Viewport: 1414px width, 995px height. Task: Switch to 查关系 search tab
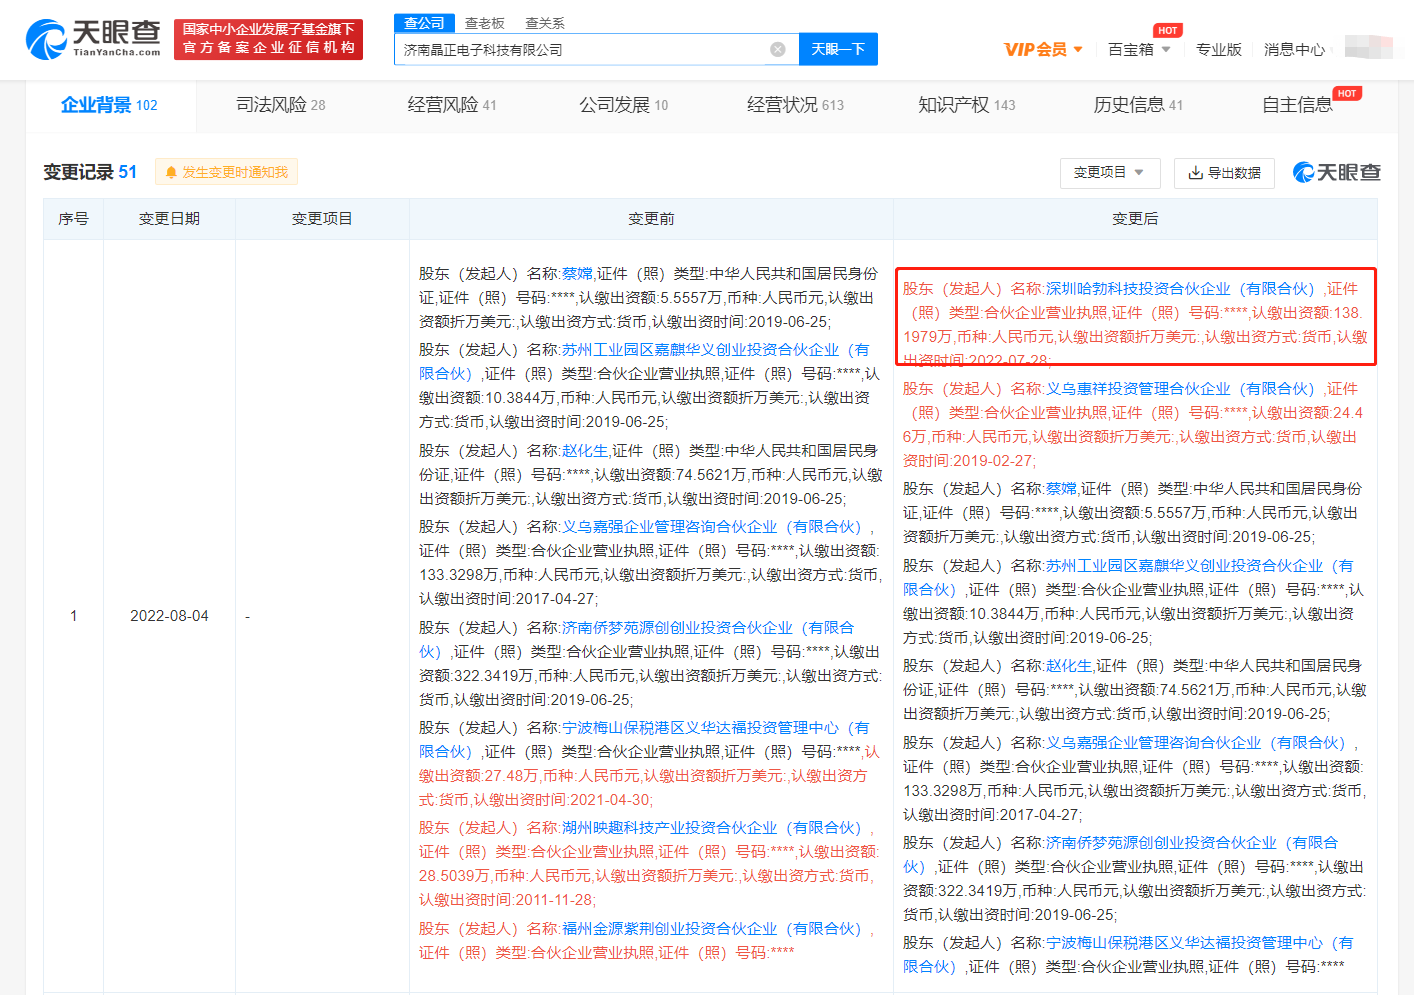545,23
